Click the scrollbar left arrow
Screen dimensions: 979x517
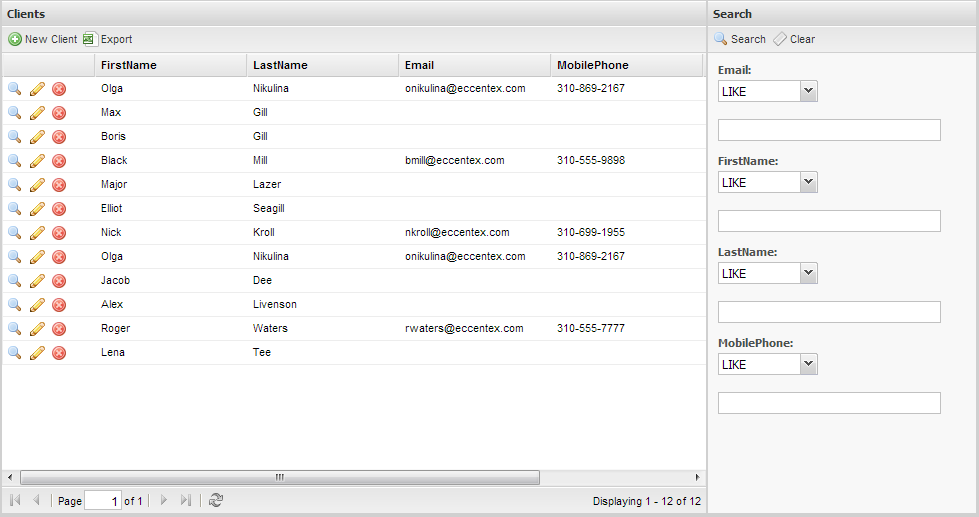click(x=10, y=478)
